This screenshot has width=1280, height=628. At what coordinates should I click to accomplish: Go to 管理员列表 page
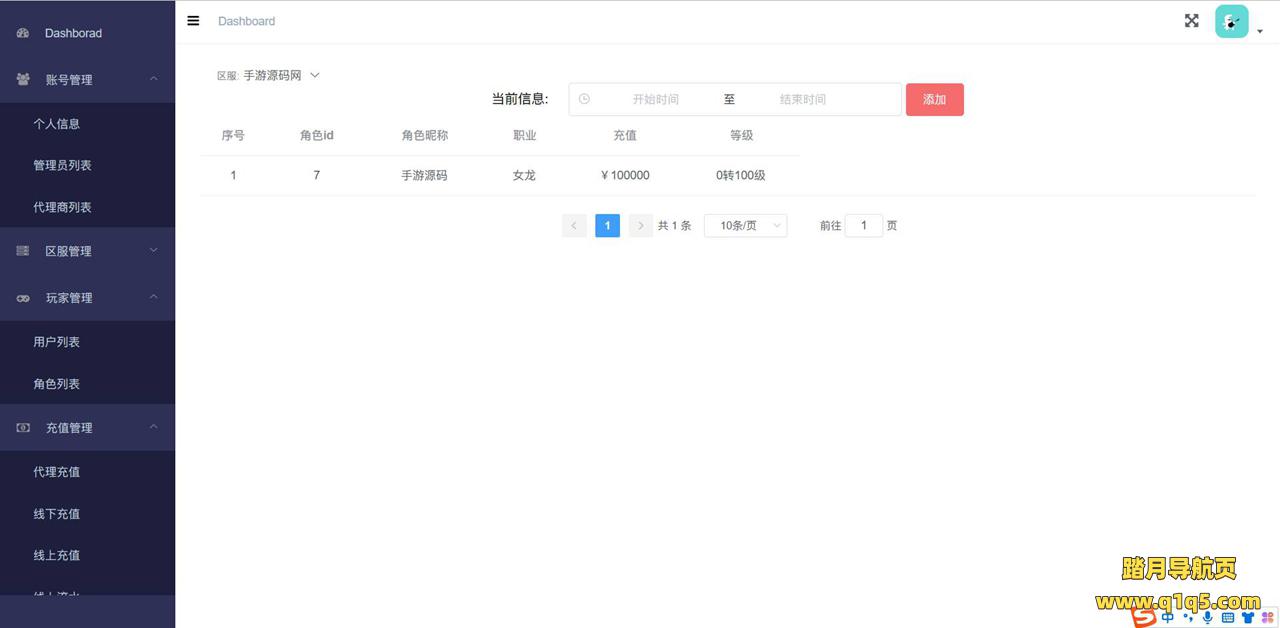[62, 165]
